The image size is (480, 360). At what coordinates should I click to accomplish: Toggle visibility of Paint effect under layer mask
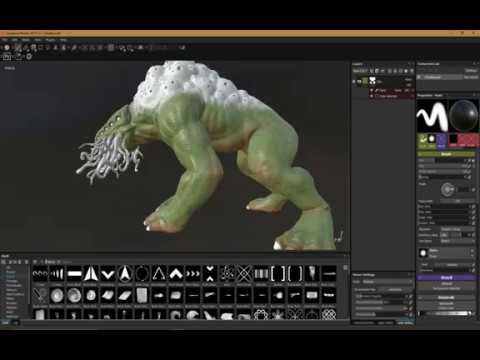tap(372, 90)
